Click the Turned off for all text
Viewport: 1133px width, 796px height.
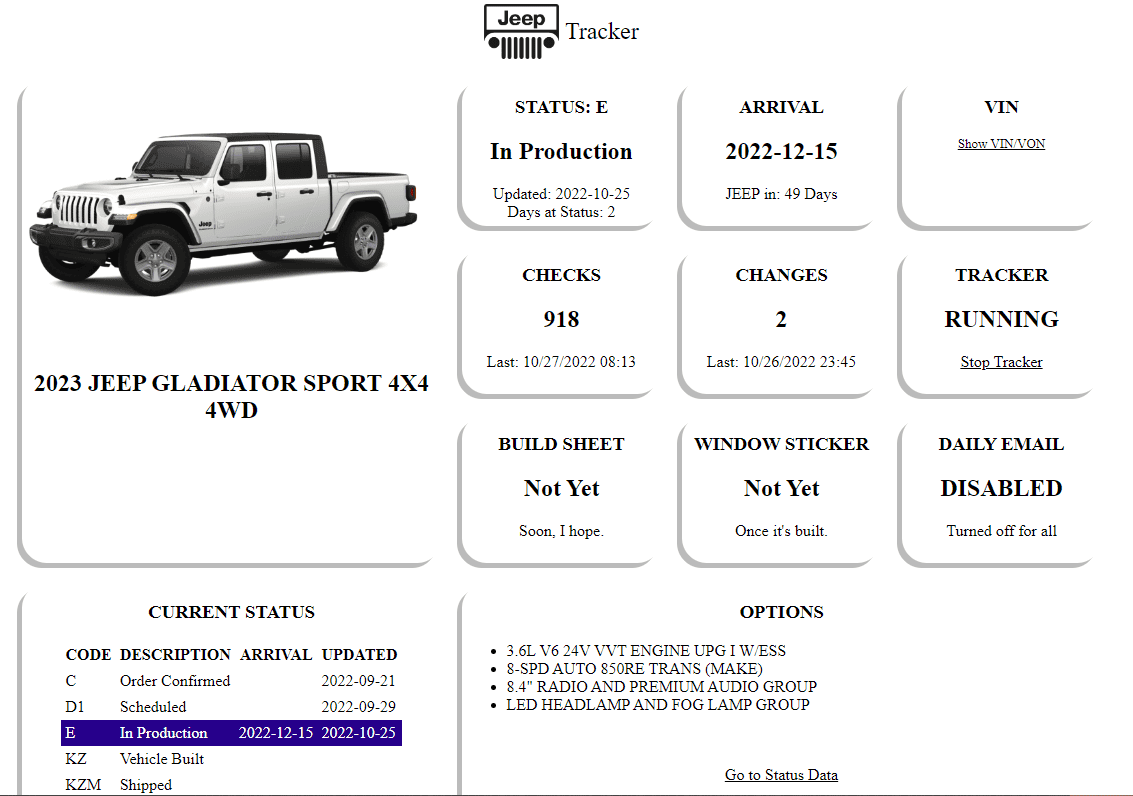click(1001, 531)
